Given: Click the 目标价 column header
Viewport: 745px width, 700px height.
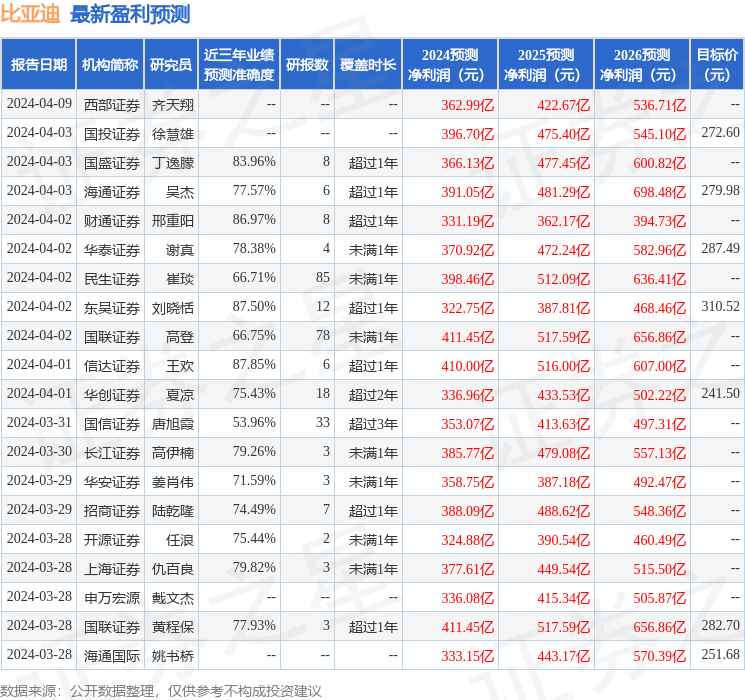Looking at the screenshot, I should point(717,65).
